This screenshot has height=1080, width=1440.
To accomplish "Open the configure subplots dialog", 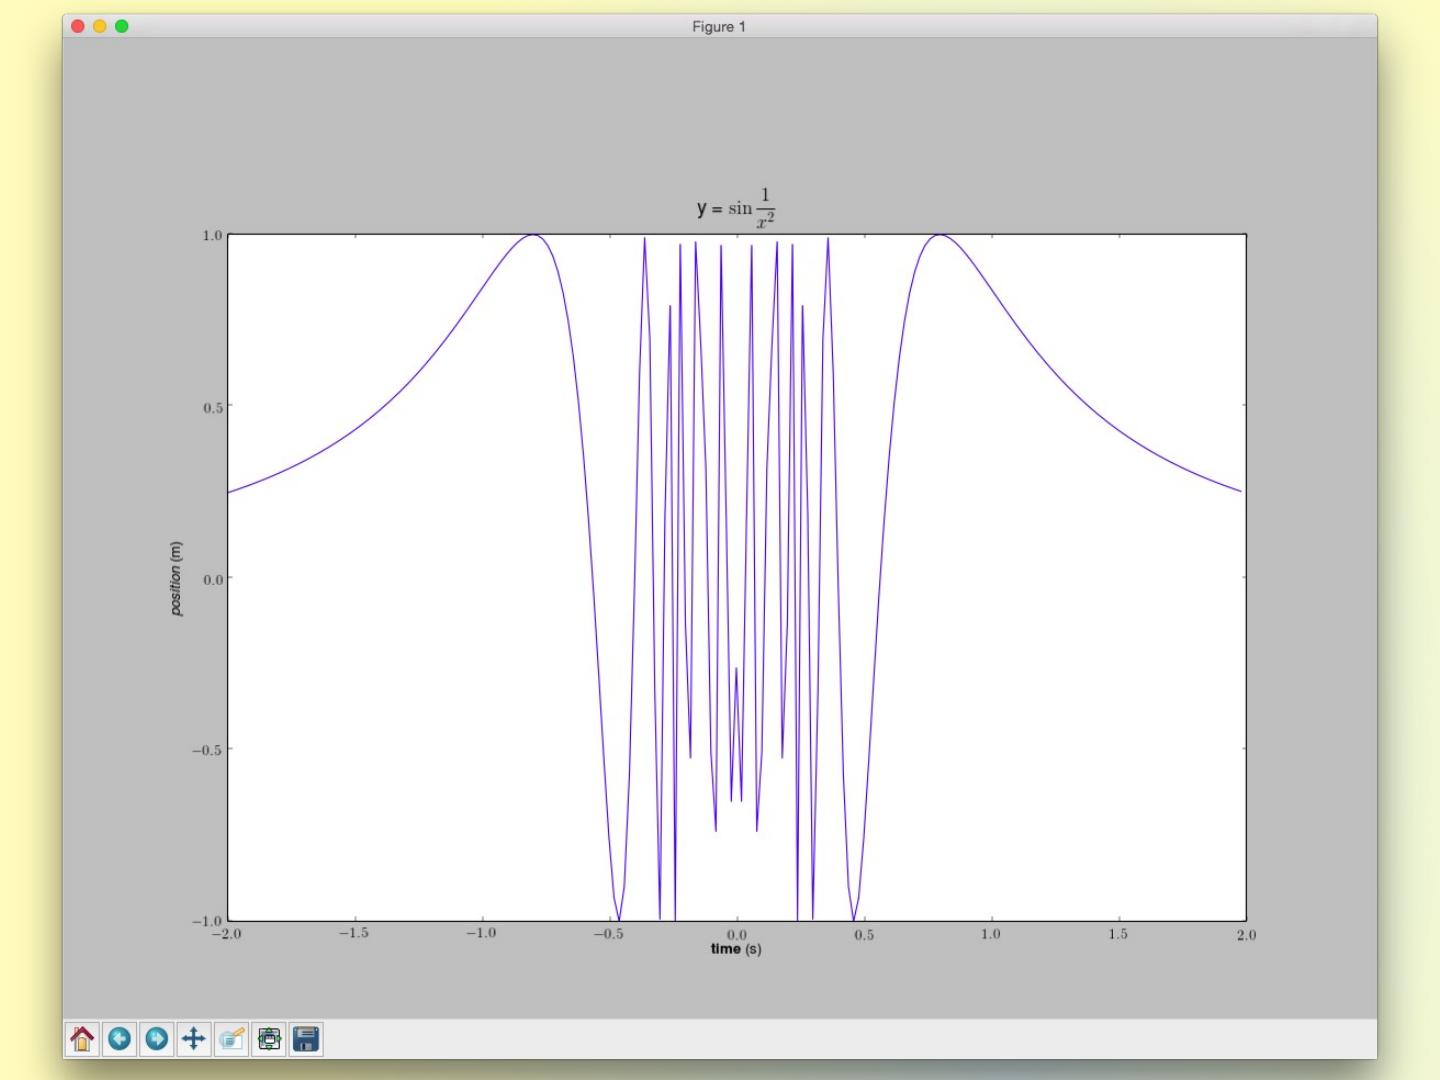I will [x=269, y=1039].
